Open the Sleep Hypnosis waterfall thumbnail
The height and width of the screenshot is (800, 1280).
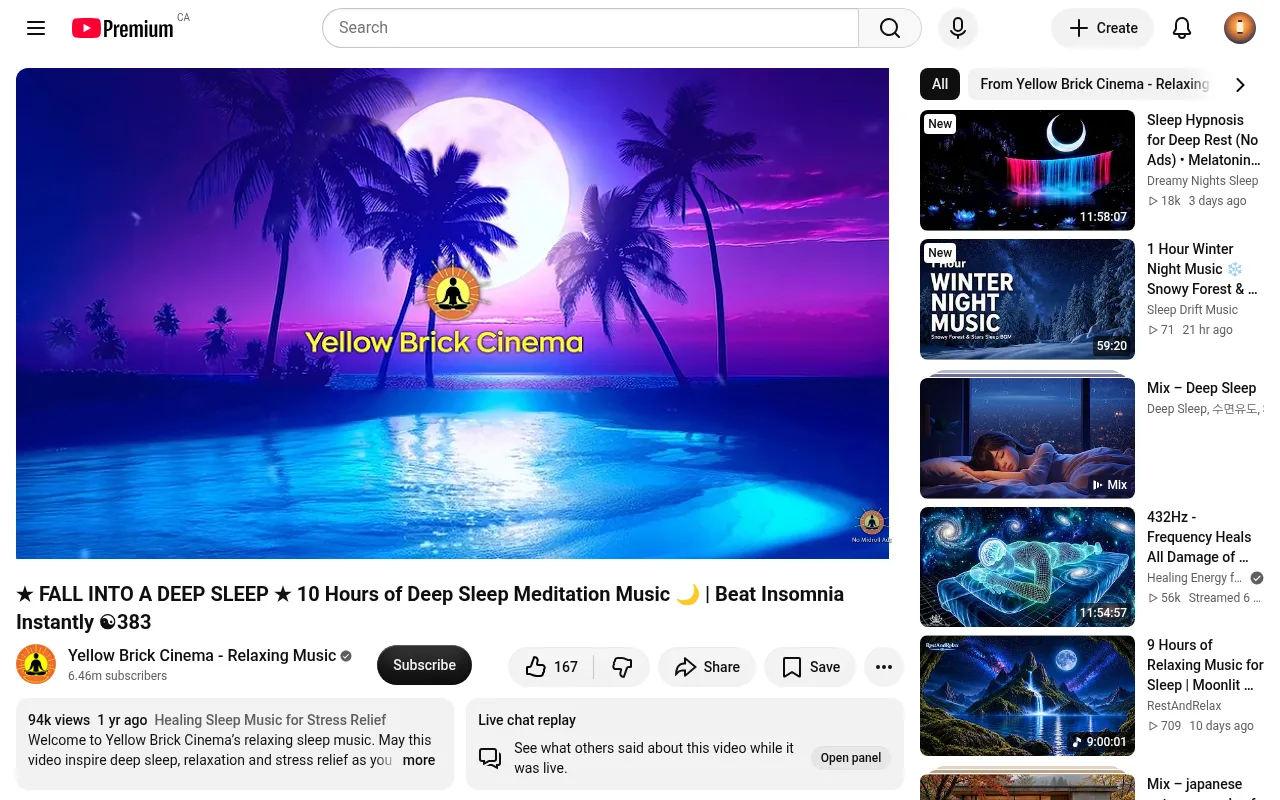pyautogui.click(x=1027, y=170)
